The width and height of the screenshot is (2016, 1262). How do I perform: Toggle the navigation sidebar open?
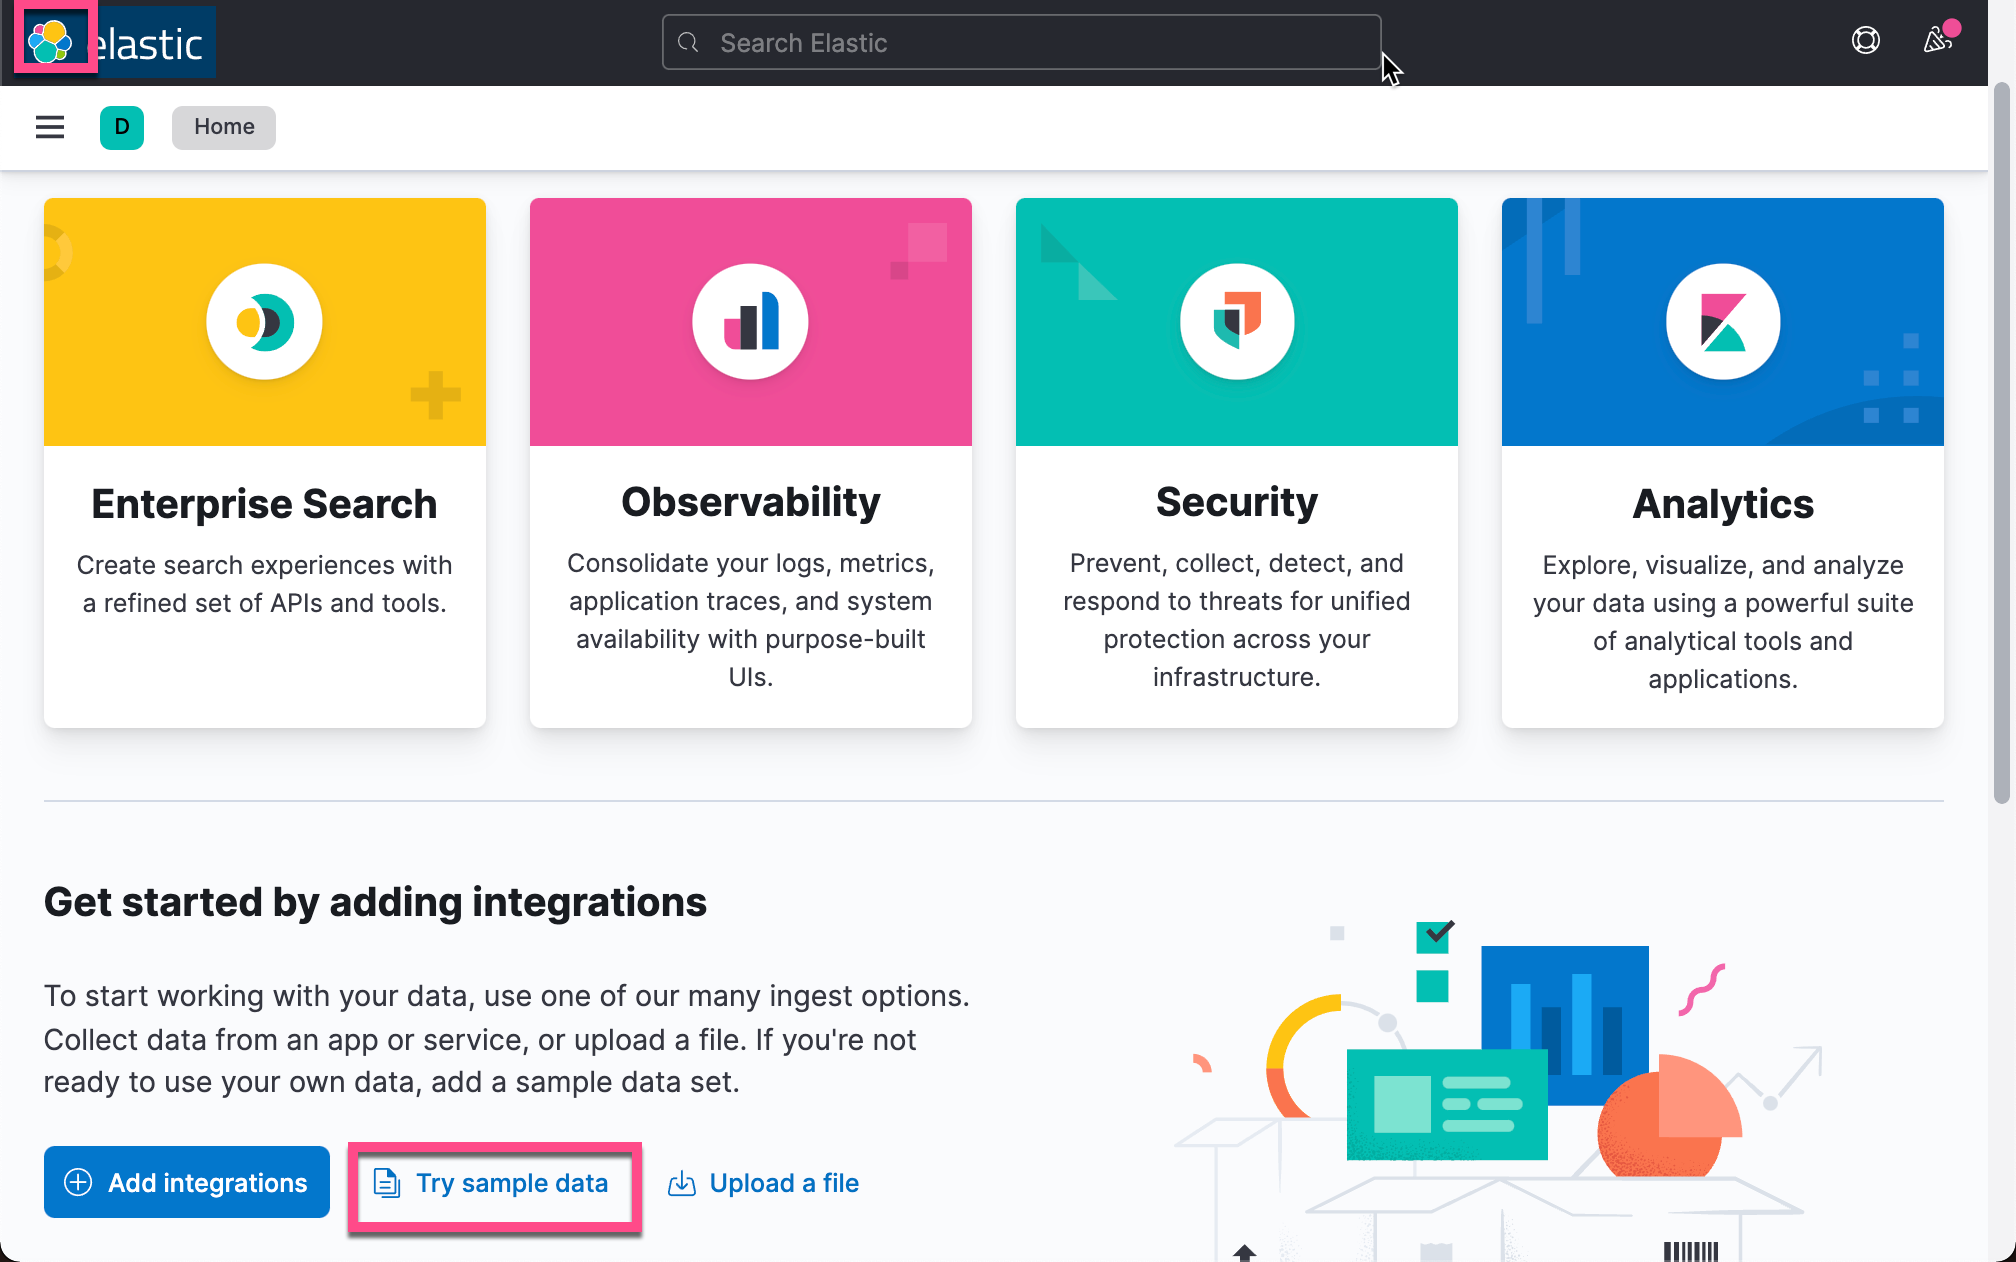click(x=49, y=127)
